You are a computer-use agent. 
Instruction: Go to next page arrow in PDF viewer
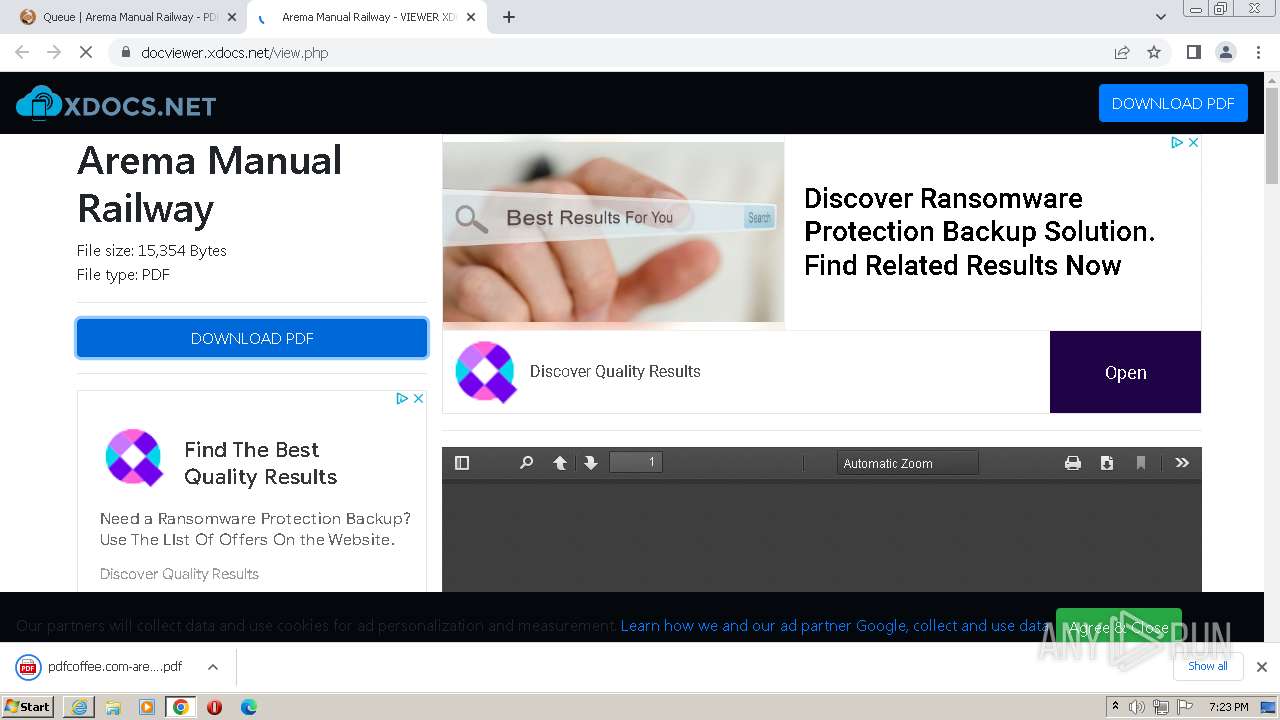click(591, 463)
